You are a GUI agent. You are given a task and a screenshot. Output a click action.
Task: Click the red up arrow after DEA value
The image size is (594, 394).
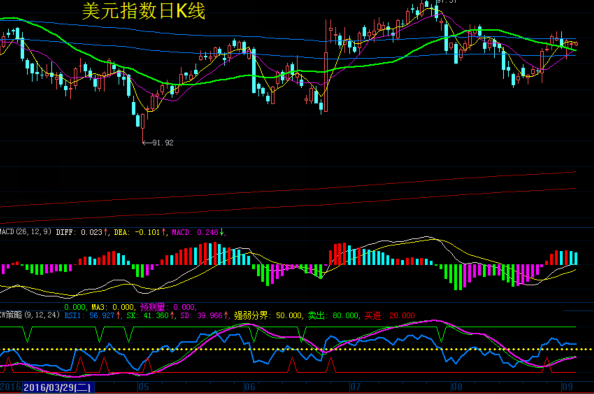164,232
